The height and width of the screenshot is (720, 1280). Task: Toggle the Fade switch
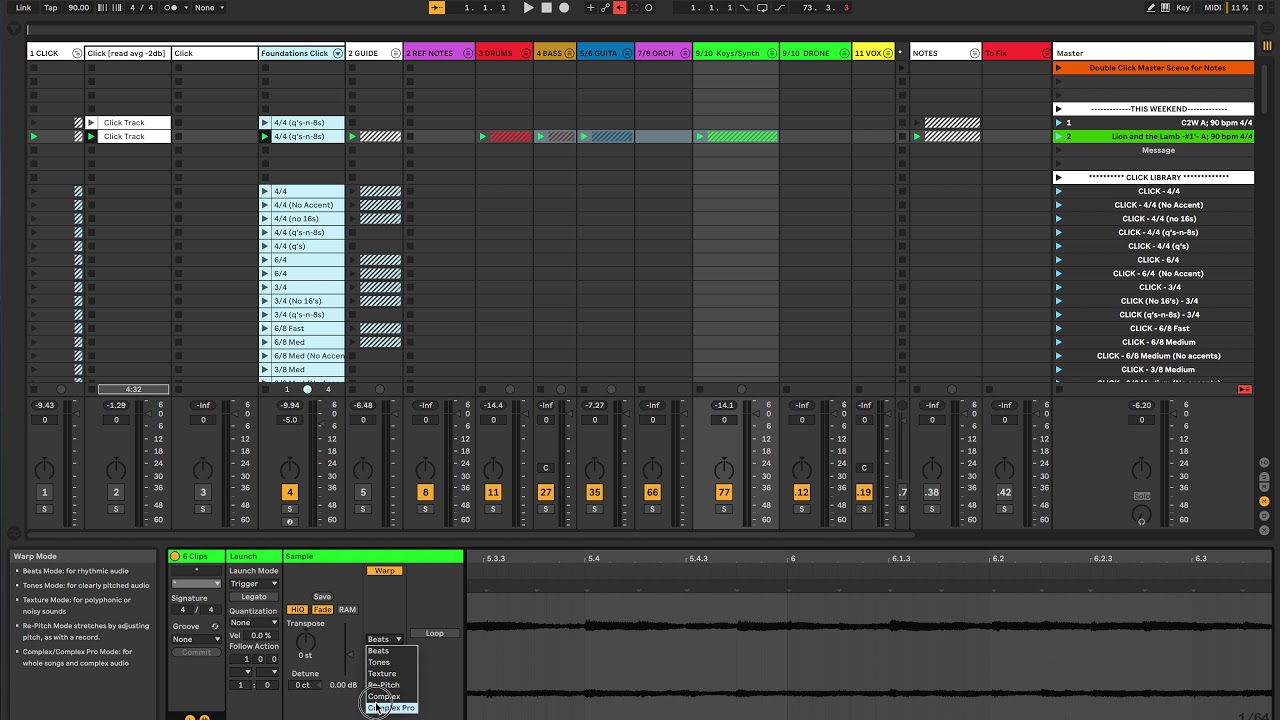click(x=322, y=609)
